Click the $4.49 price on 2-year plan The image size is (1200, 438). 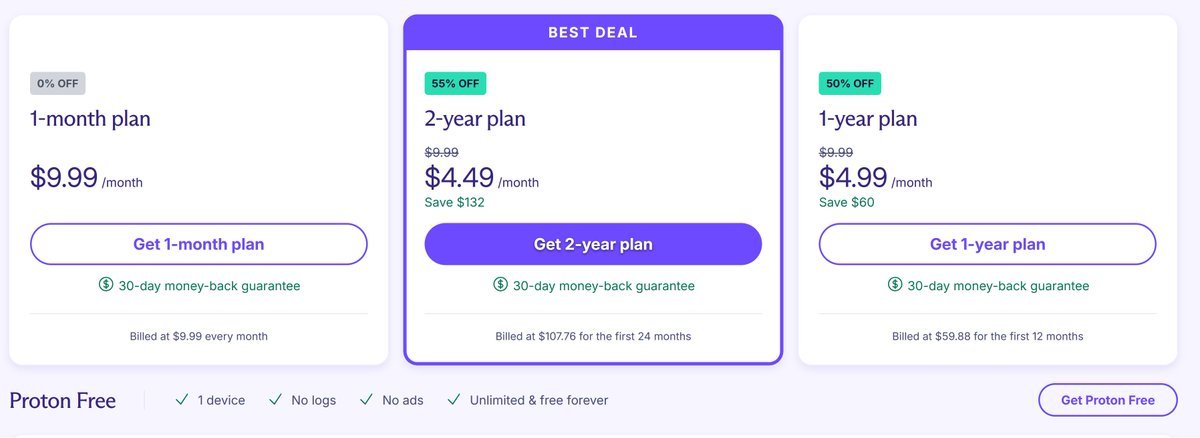459,177
